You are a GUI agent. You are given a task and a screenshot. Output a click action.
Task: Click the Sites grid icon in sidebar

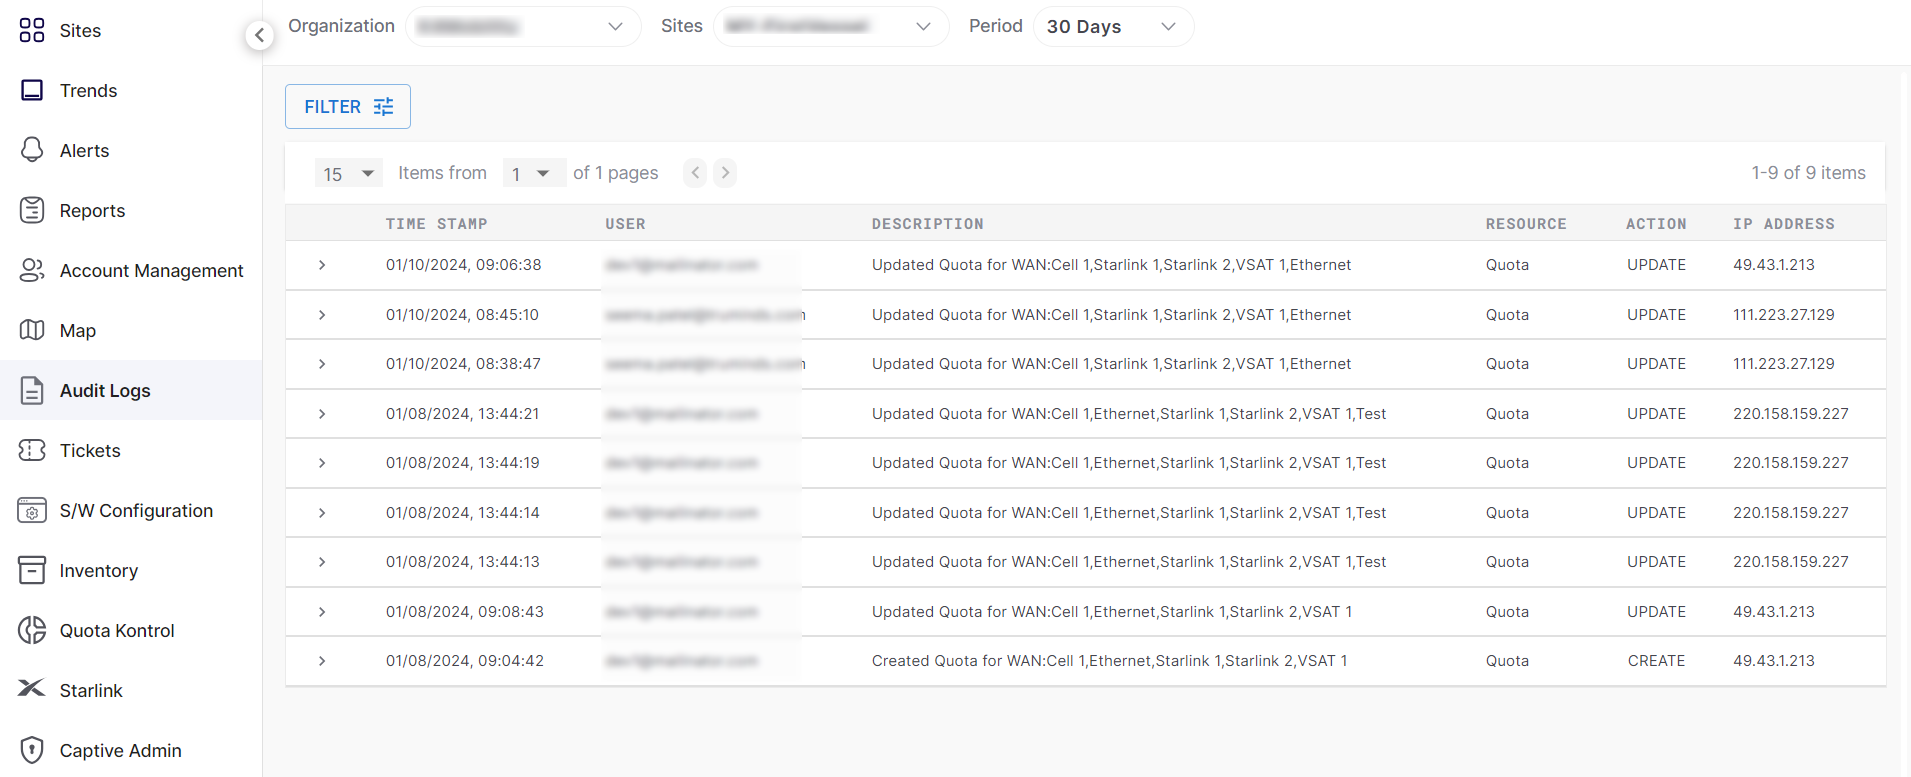click(32, 30)
